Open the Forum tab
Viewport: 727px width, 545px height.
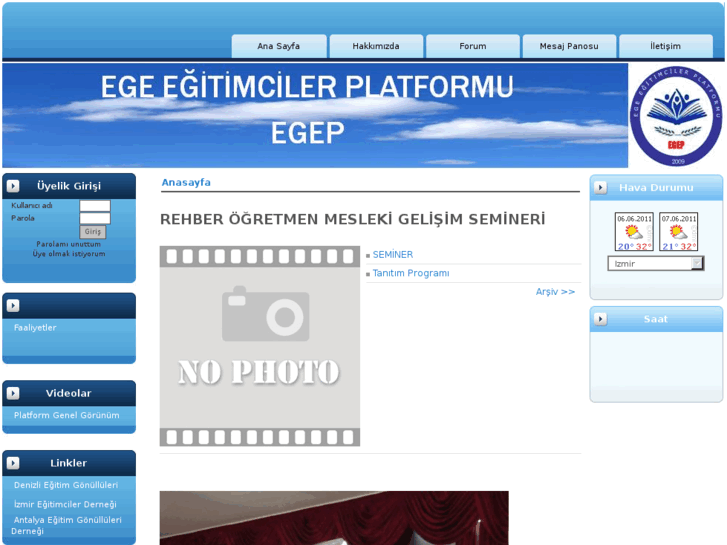(473, 46)
